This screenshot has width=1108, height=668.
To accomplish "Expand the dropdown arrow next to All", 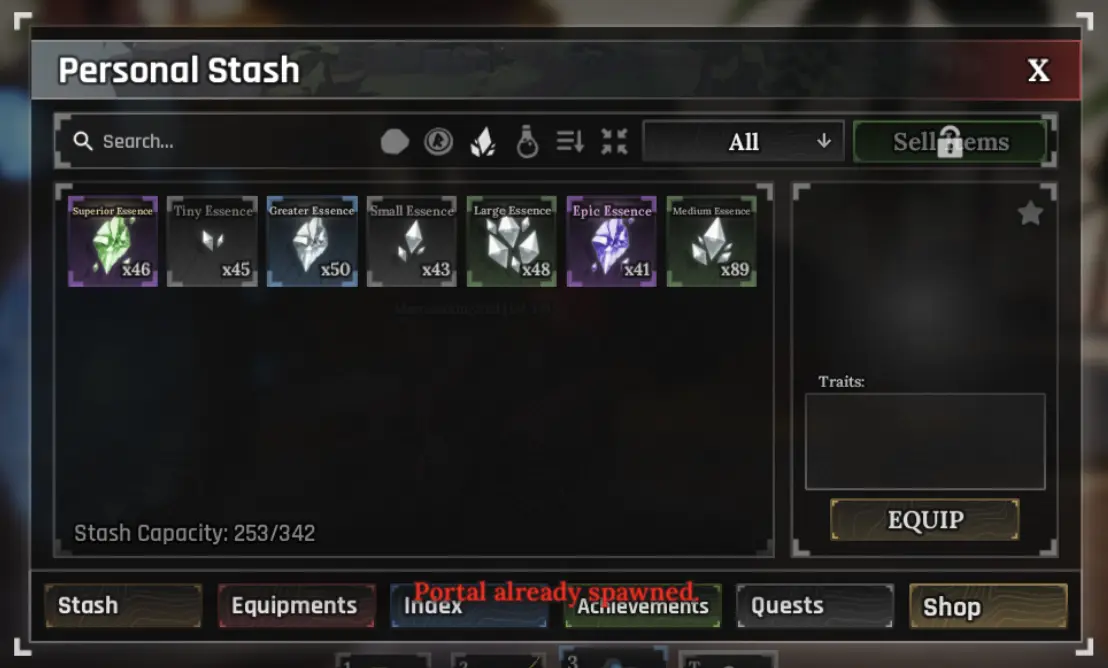I will pyautogui.click(x=824, y=141).
